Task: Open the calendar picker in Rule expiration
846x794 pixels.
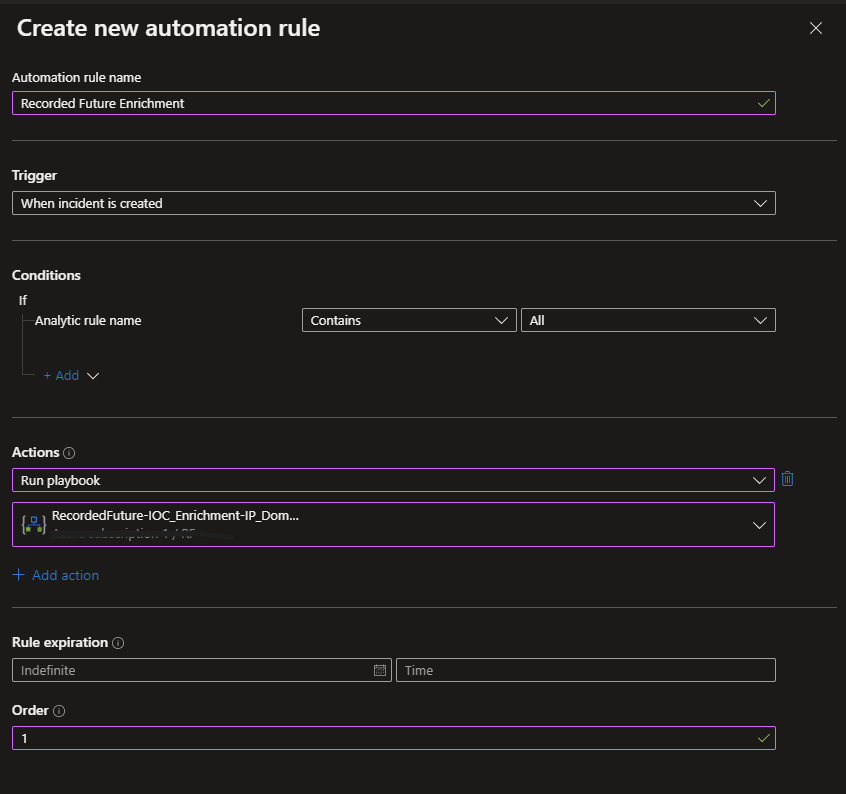Action: click(x=380, y=670)
